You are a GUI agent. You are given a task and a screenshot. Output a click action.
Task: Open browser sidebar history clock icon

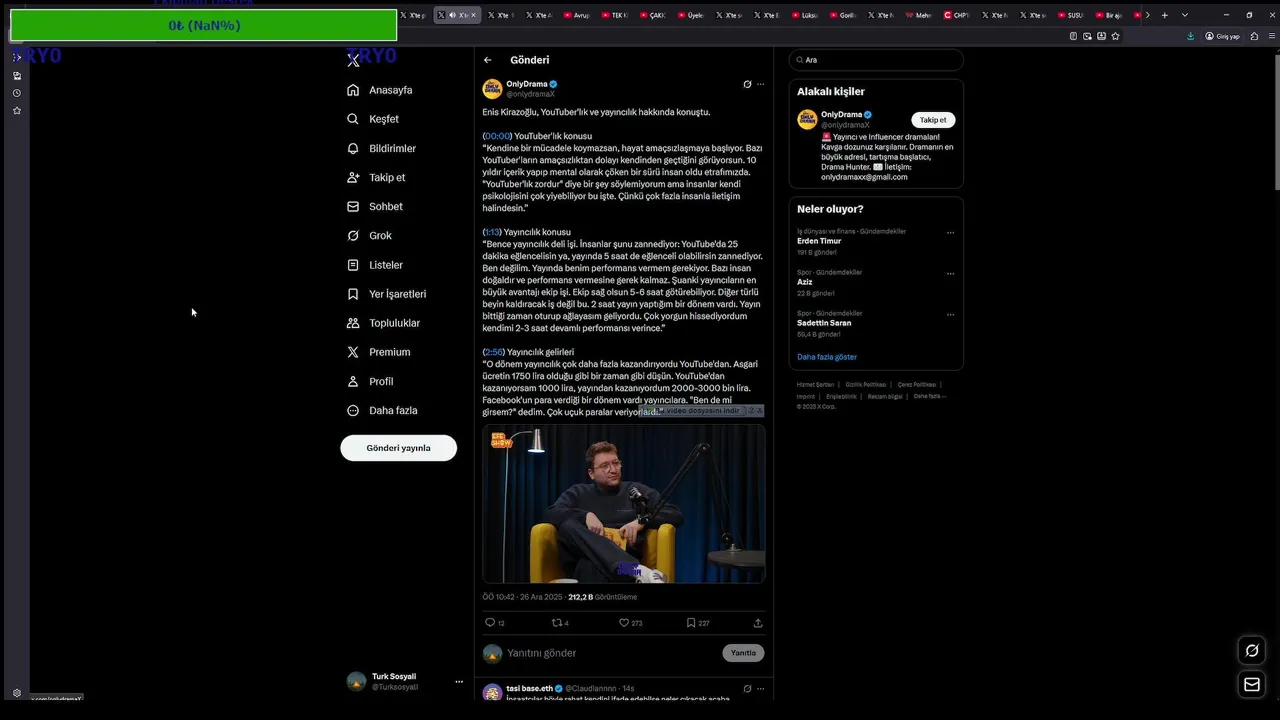point(16,93)
